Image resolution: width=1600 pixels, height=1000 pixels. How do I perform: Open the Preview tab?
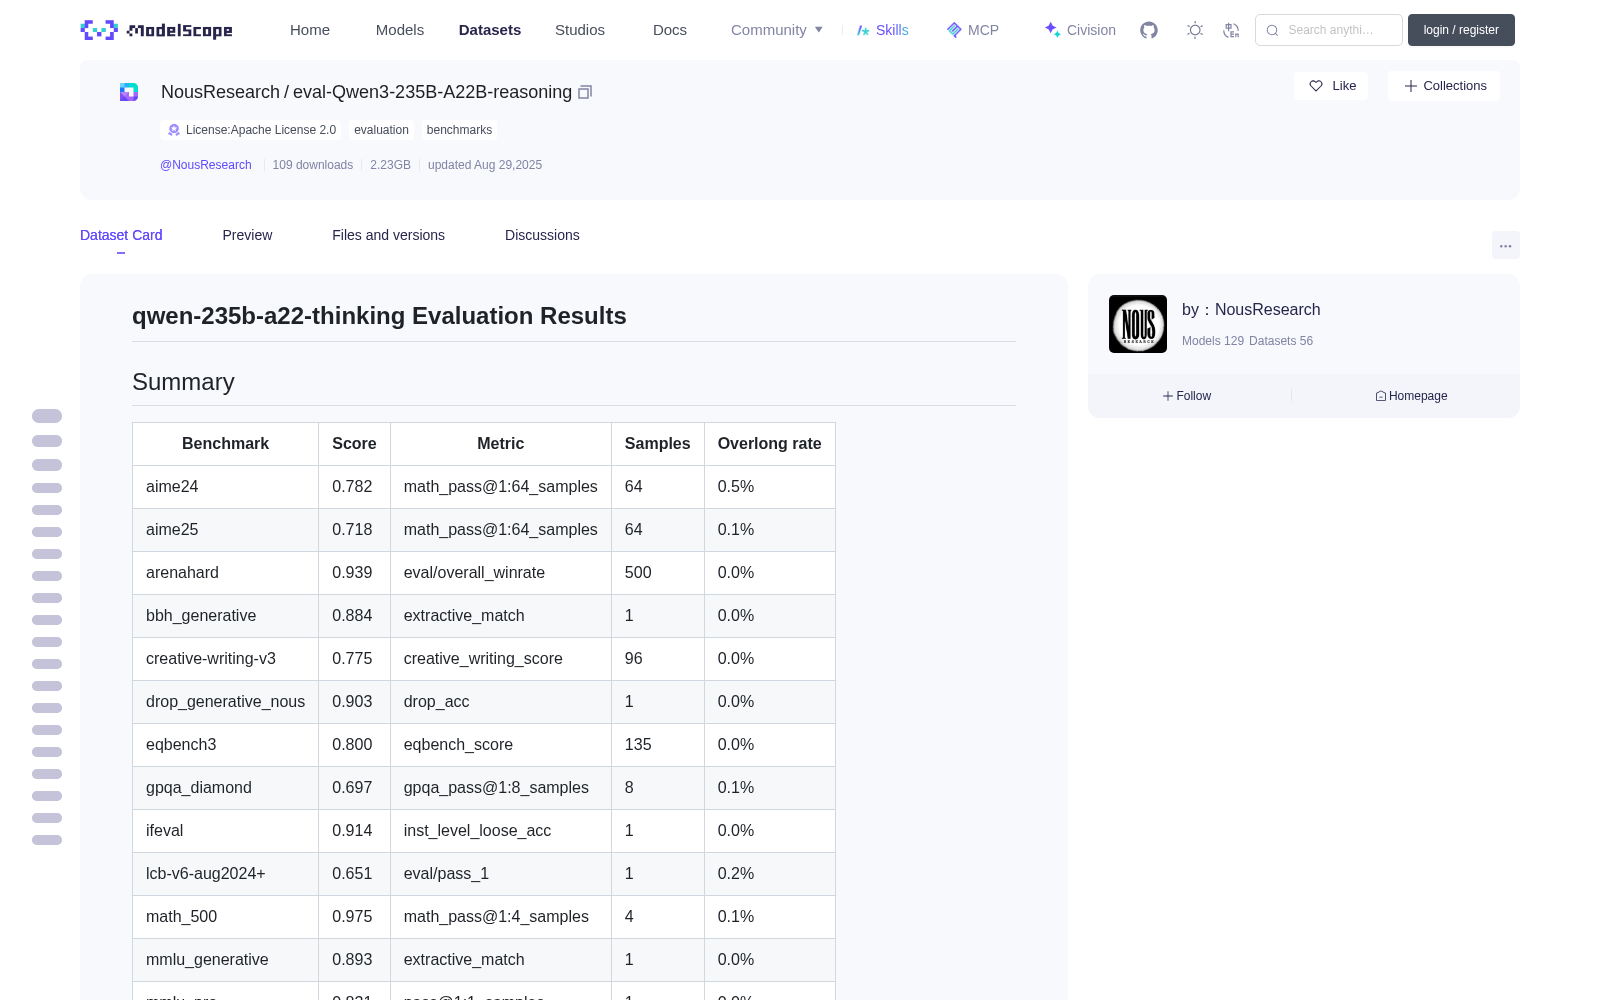pyautogui.click(x=247, y=235)
